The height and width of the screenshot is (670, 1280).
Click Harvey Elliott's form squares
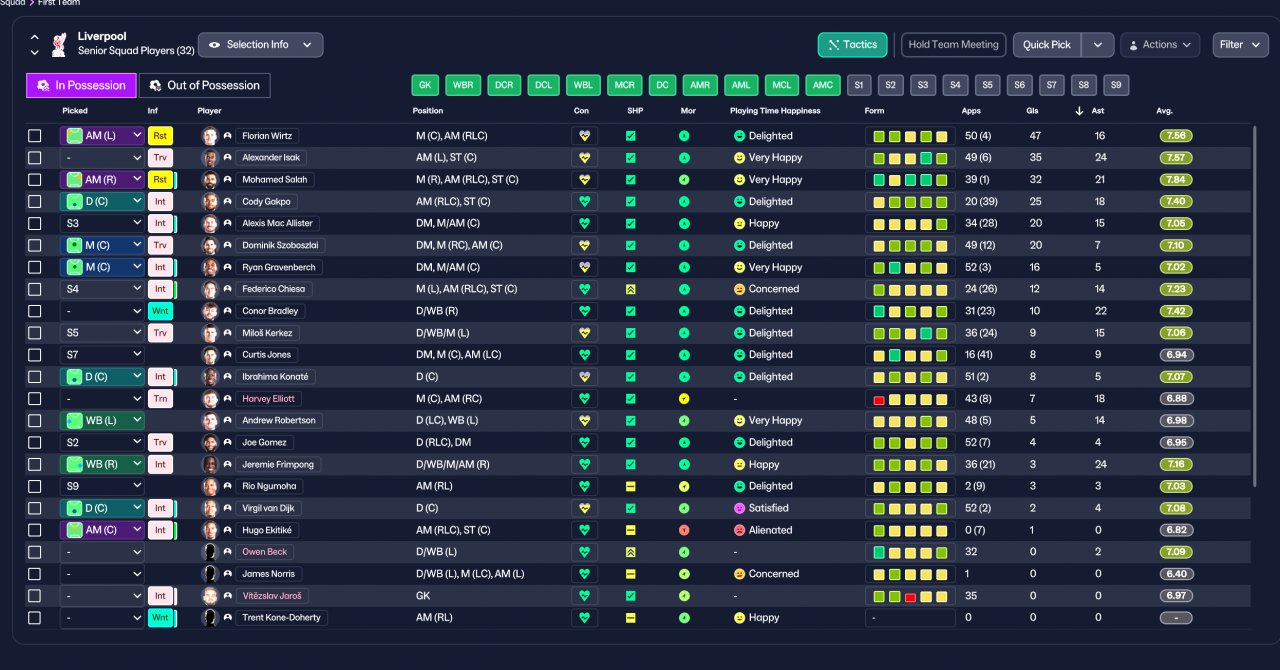pos(910,399)
